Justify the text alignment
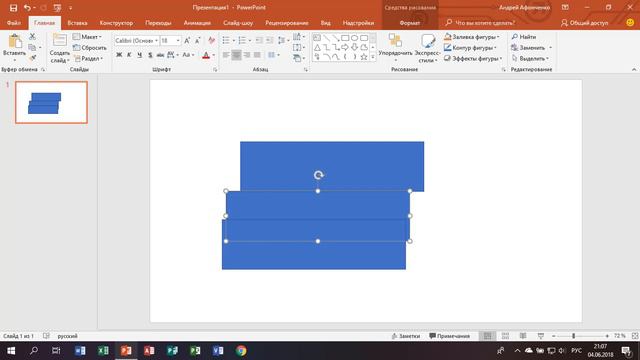This screenshot has width=640, height=360. 257,55
